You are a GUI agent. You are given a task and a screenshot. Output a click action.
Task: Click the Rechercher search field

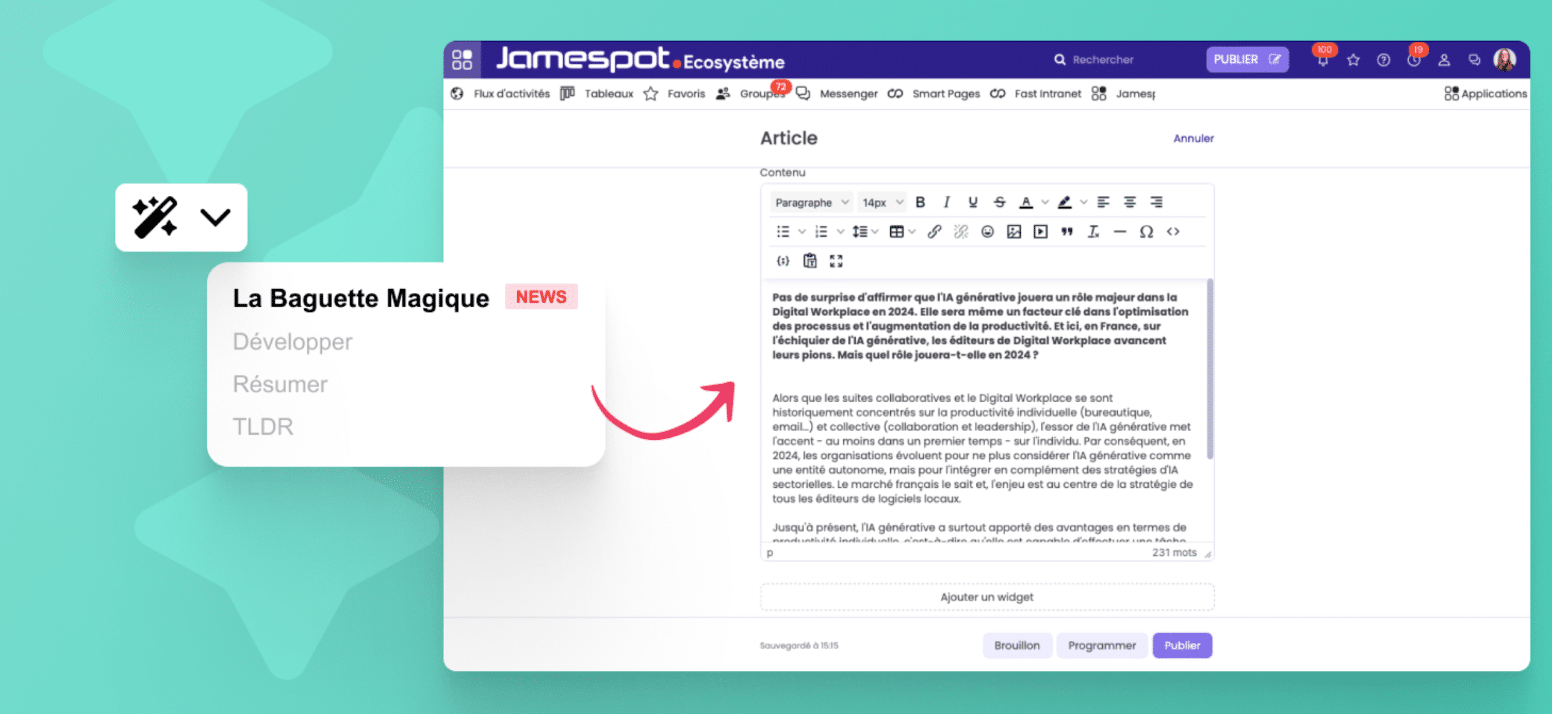[1102, 60]
